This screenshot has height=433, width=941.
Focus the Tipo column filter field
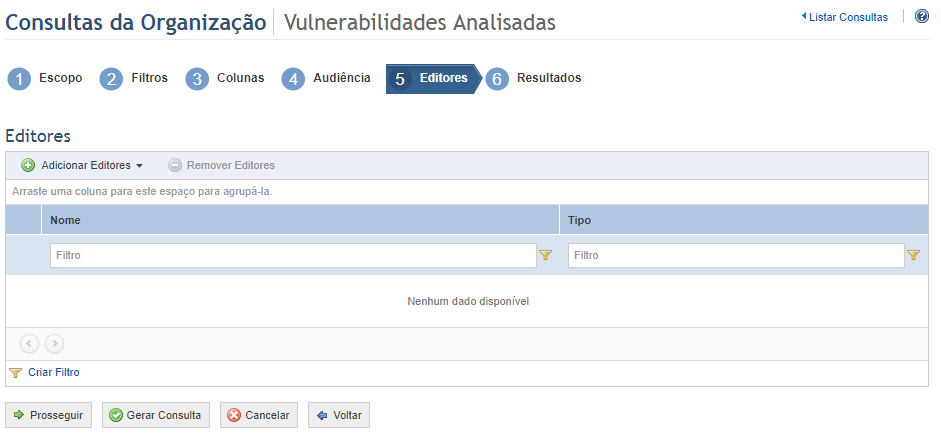(736, 255)
